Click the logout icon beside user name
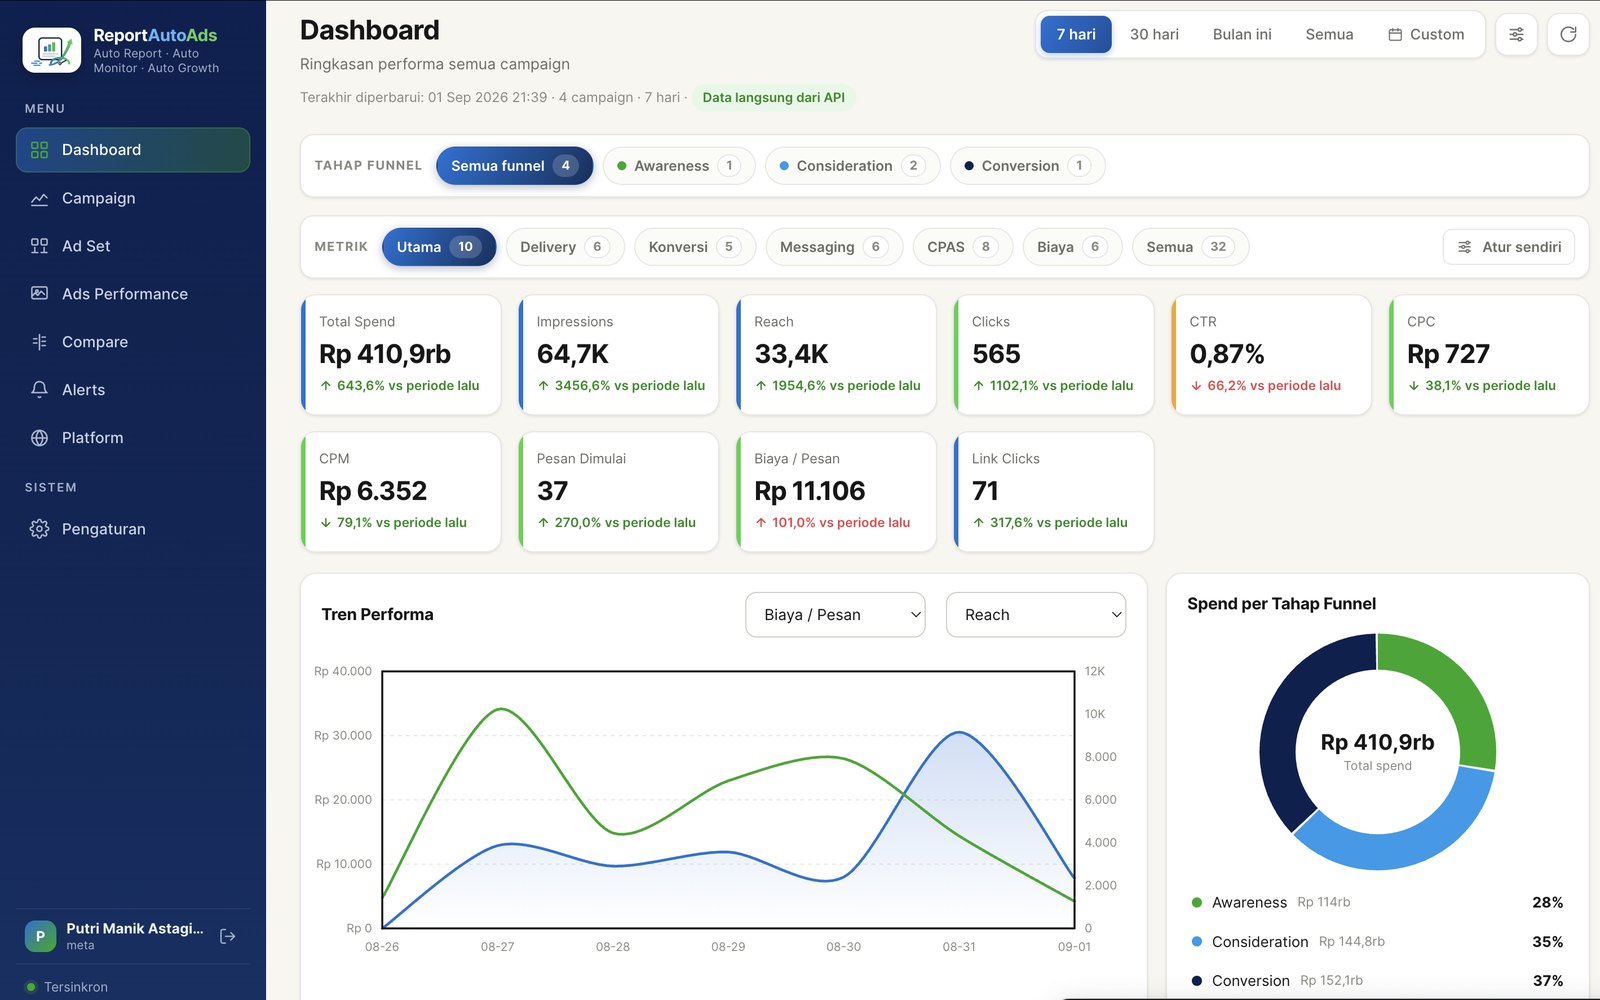This screenshot has height=1000, width=1600. pyautogui.click(x=228, y=936)
